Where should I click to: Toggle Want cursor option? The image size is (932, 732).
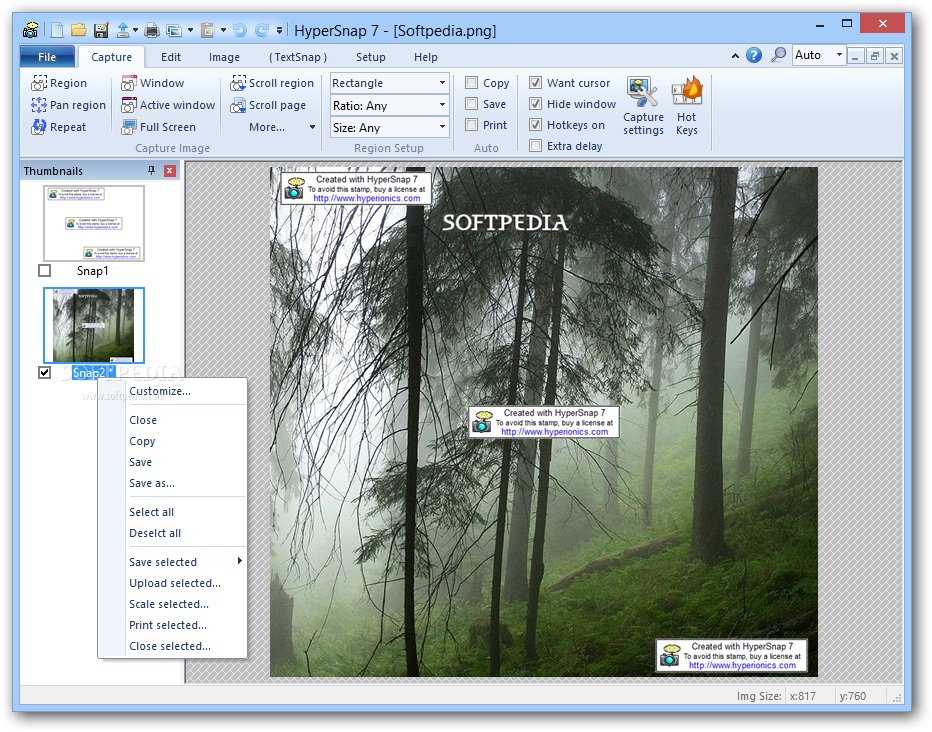click(536, 83)
